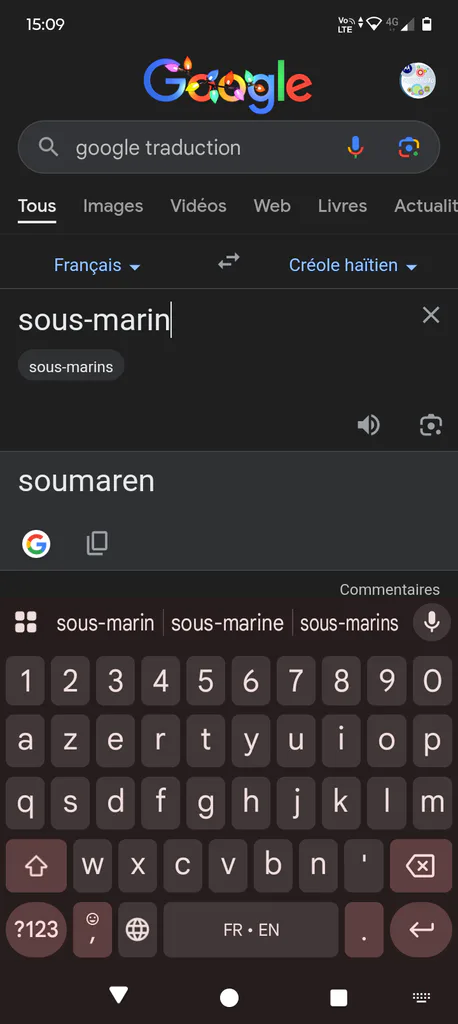
Task: Open camera translate icon
Action: [x=431, y=425]
